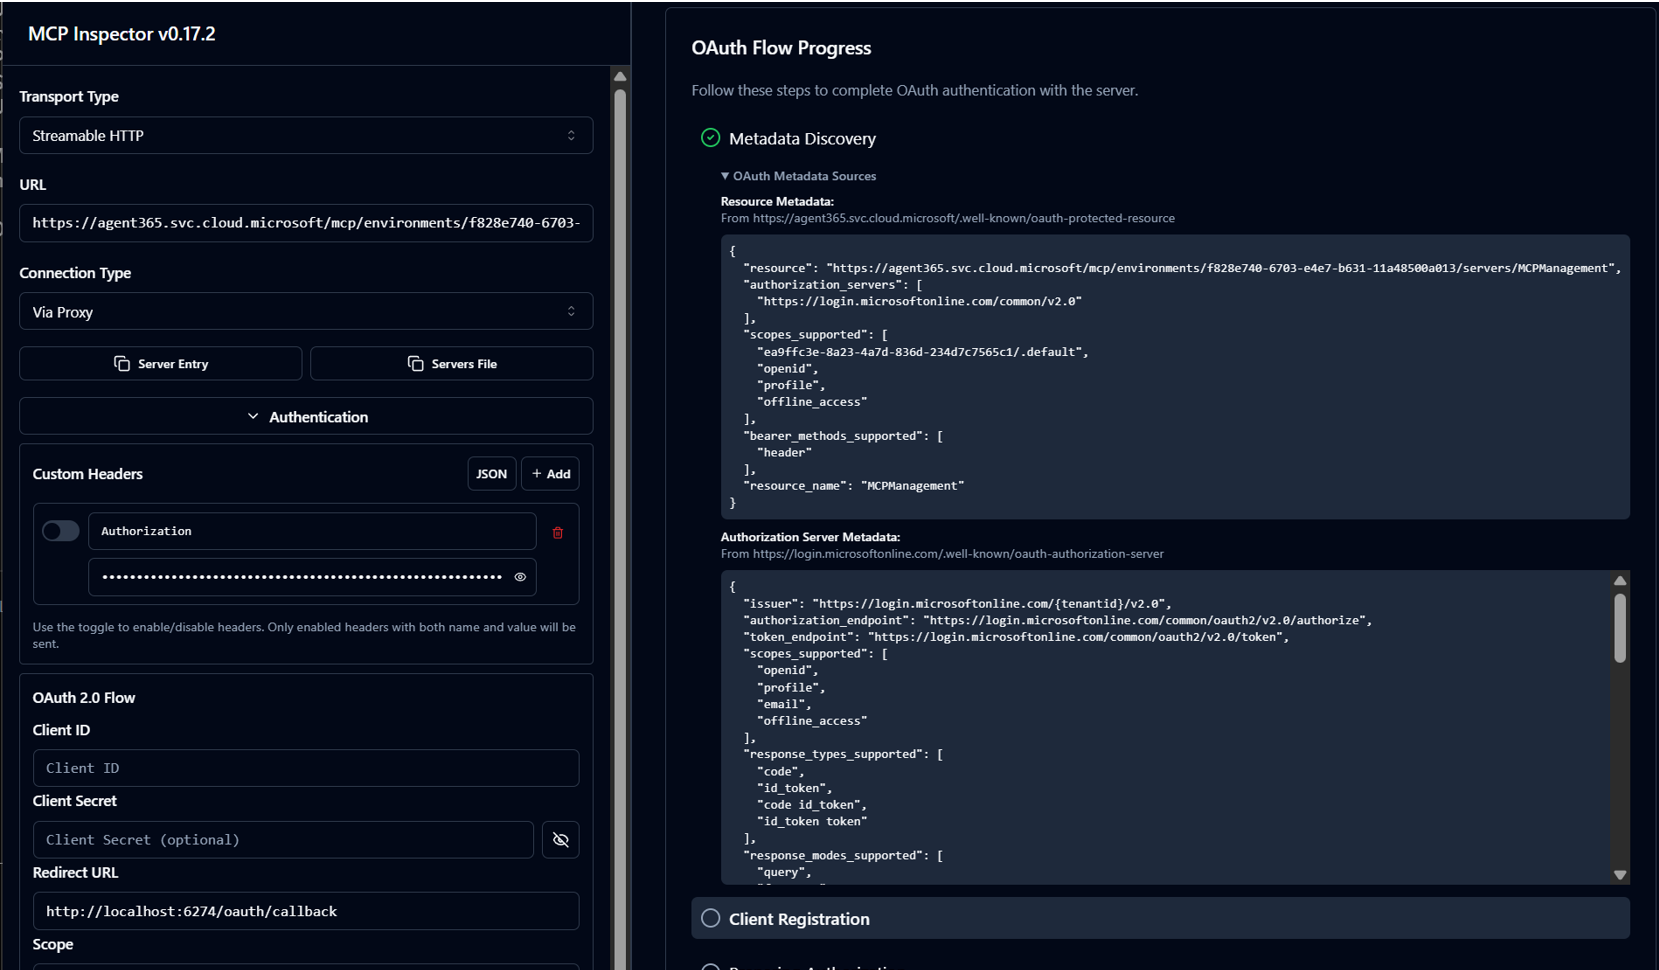Delete the Authorization header with trash icon
The width and height of the screenshot is (1659, 970).
[558, 533]
